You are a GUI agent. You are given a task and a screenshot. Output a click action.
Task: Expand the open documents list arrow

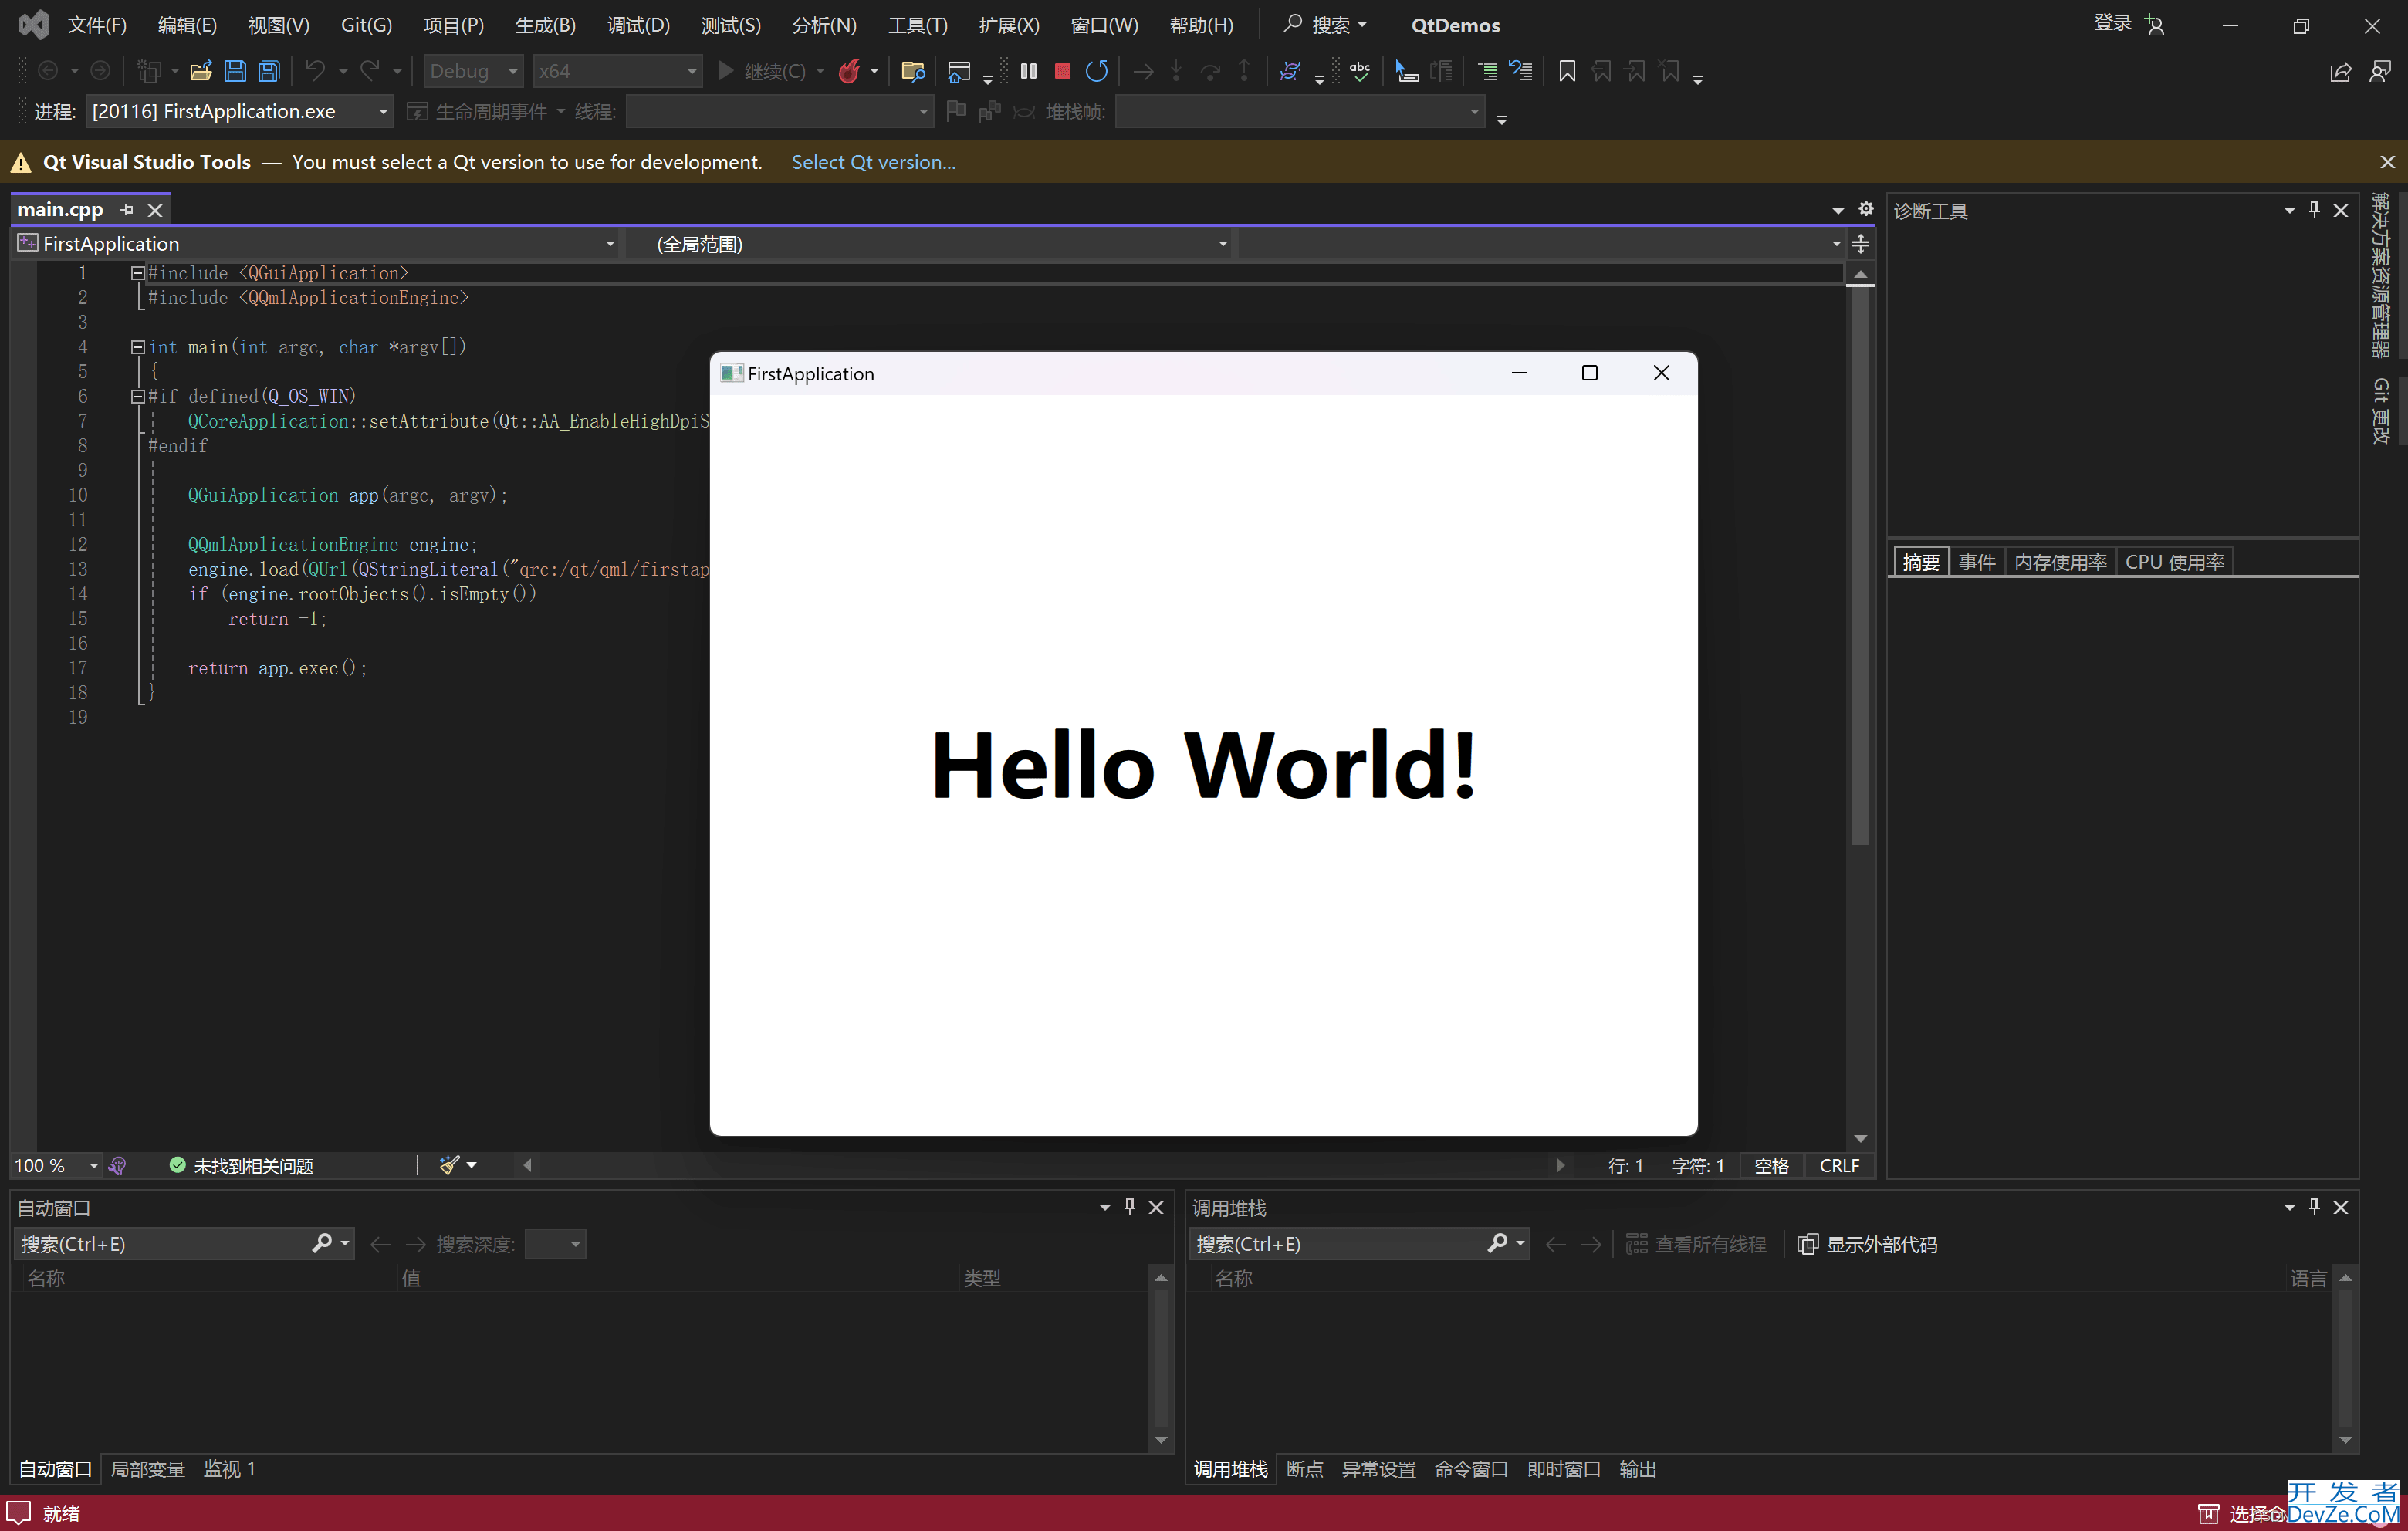[1838, 211]
